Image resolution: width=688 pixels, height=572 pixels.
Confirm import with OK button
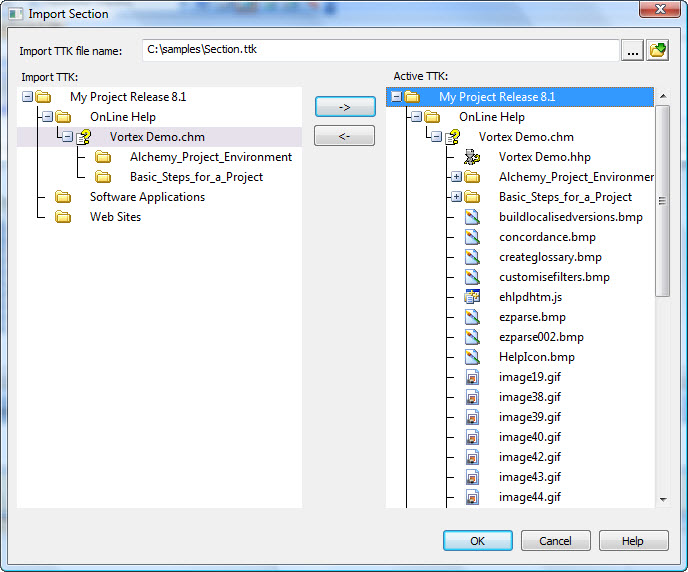[x=477, y=541]
